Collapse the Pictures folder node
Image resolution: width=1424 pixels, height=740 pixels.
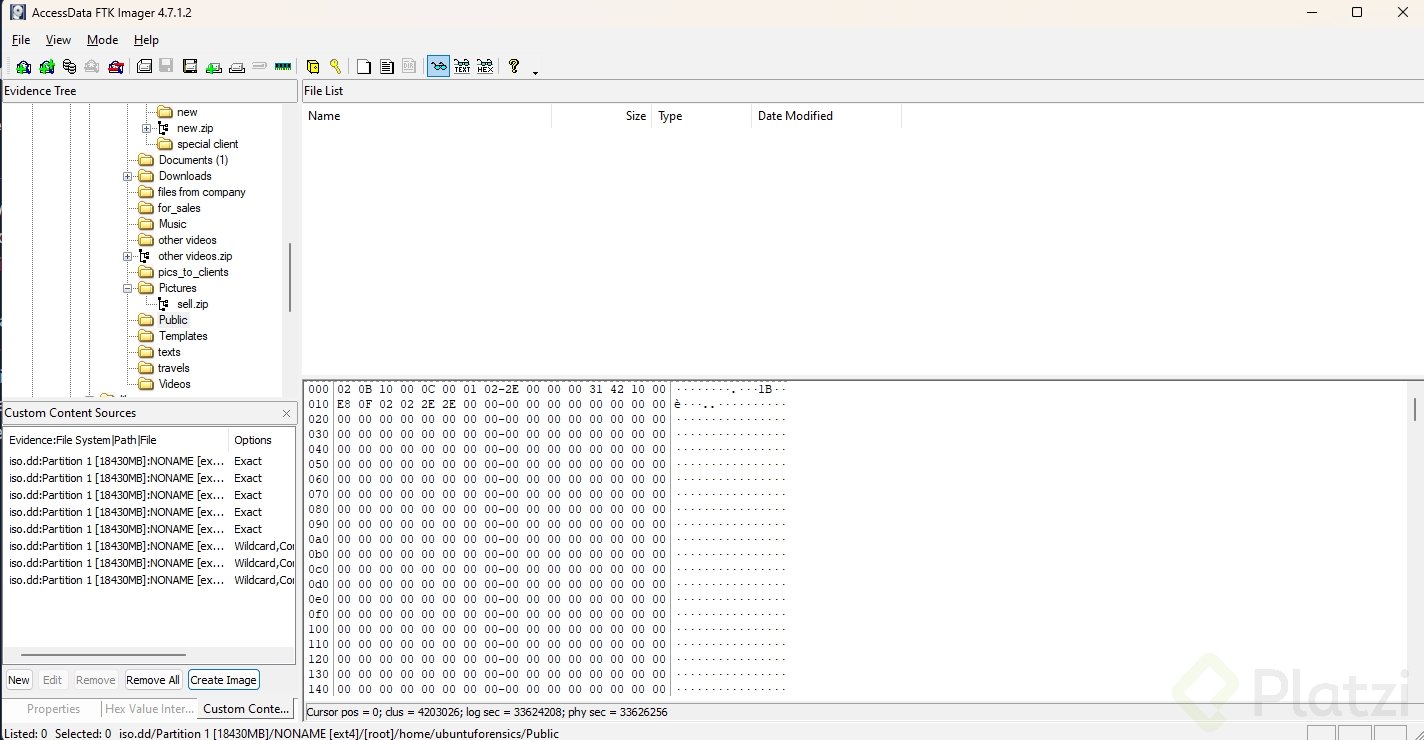[128, 288]
